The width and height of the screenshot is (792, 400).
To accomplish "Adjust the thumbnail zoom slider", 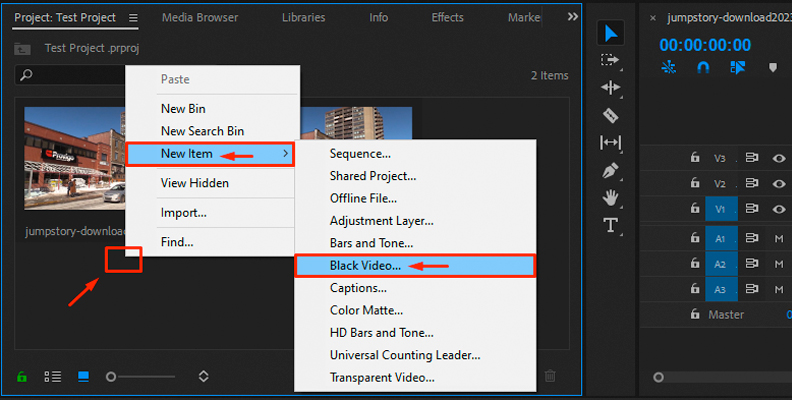I will coord(111,376).
